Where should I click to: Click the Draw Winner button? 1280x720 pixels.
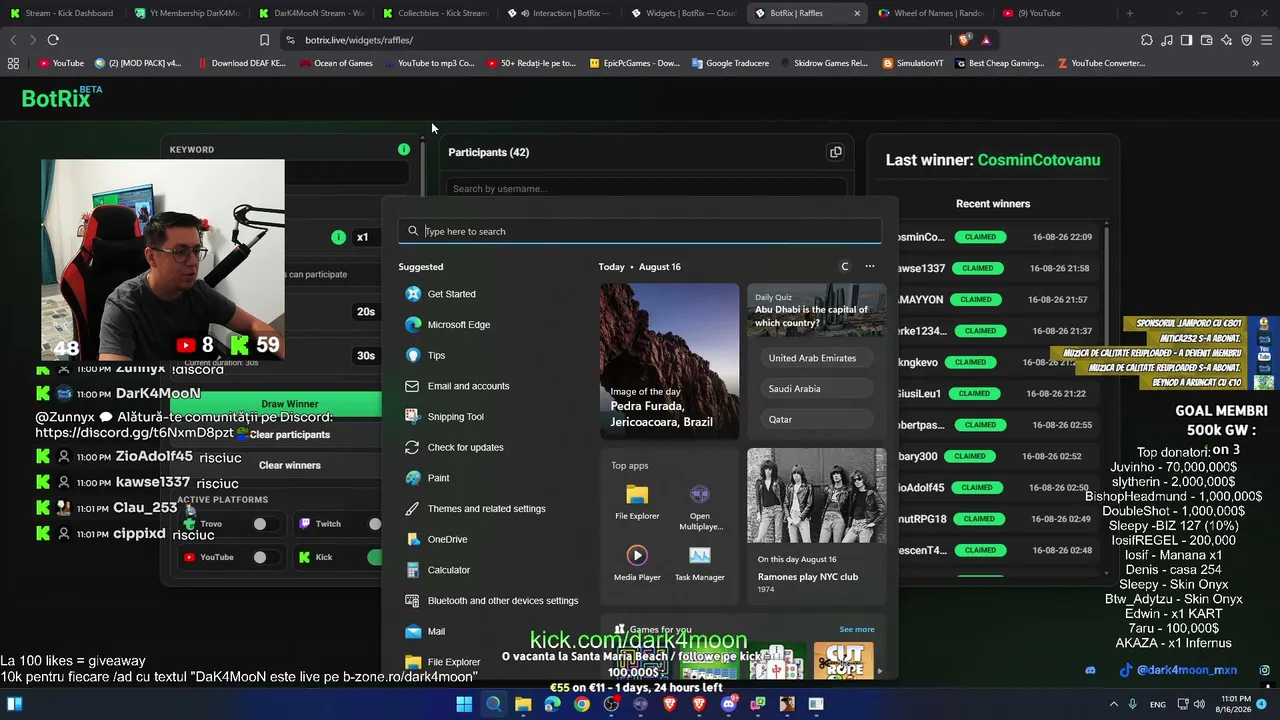tap(290, 404)
